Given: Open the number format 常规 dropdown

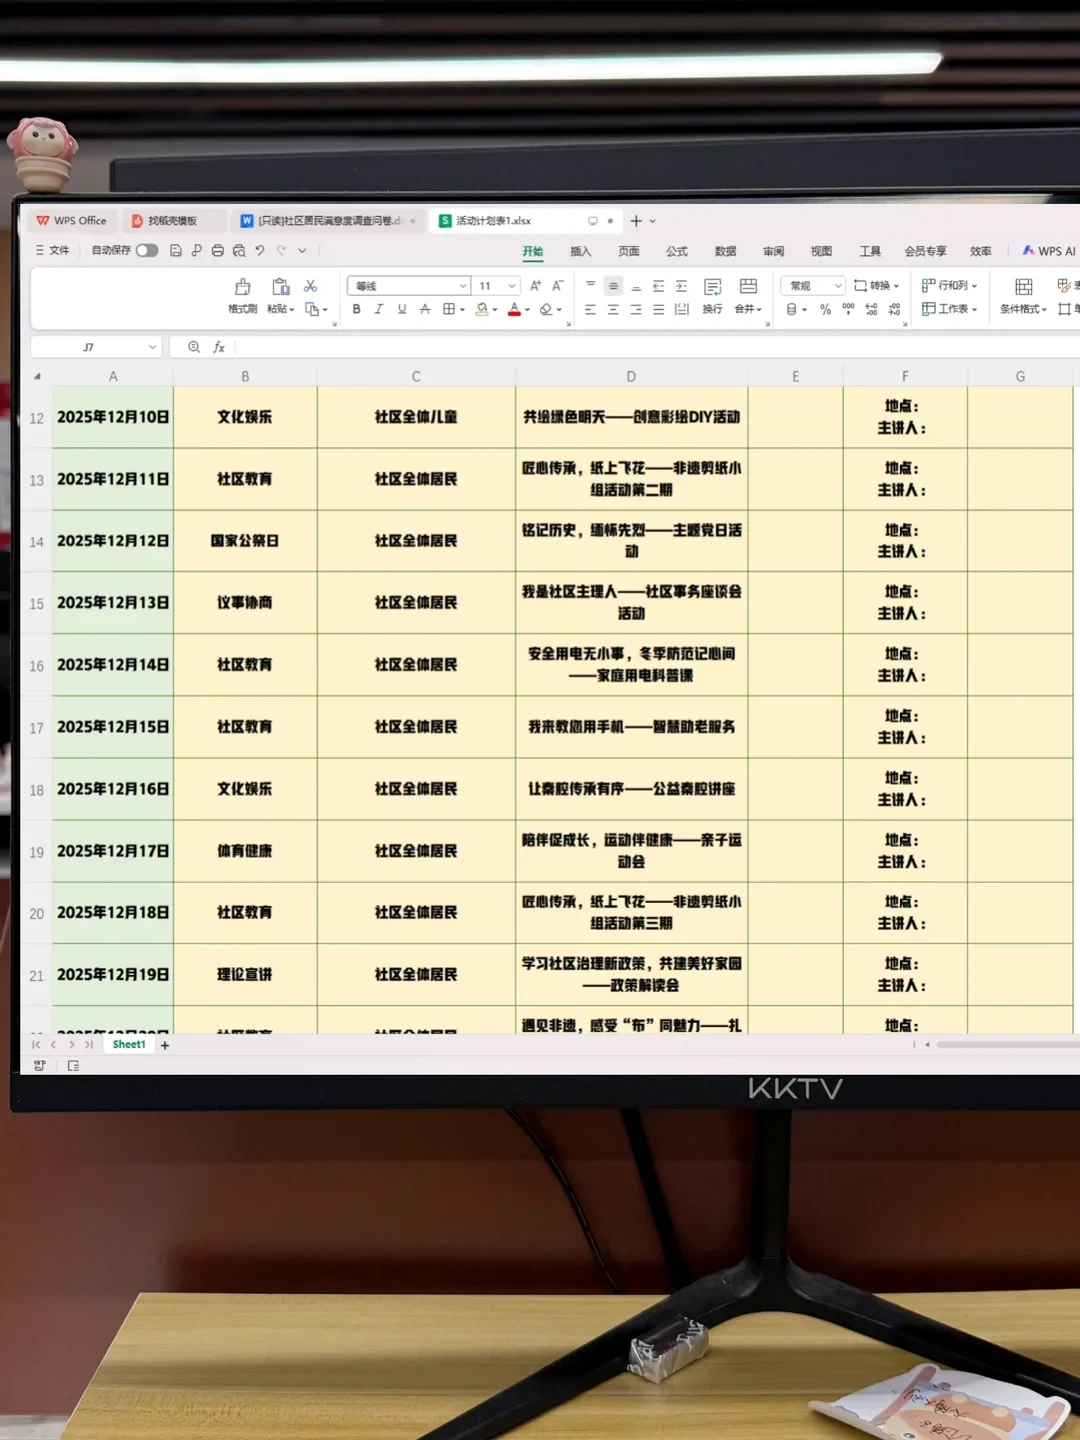Looking at the screenshot, I should (838, 286).
